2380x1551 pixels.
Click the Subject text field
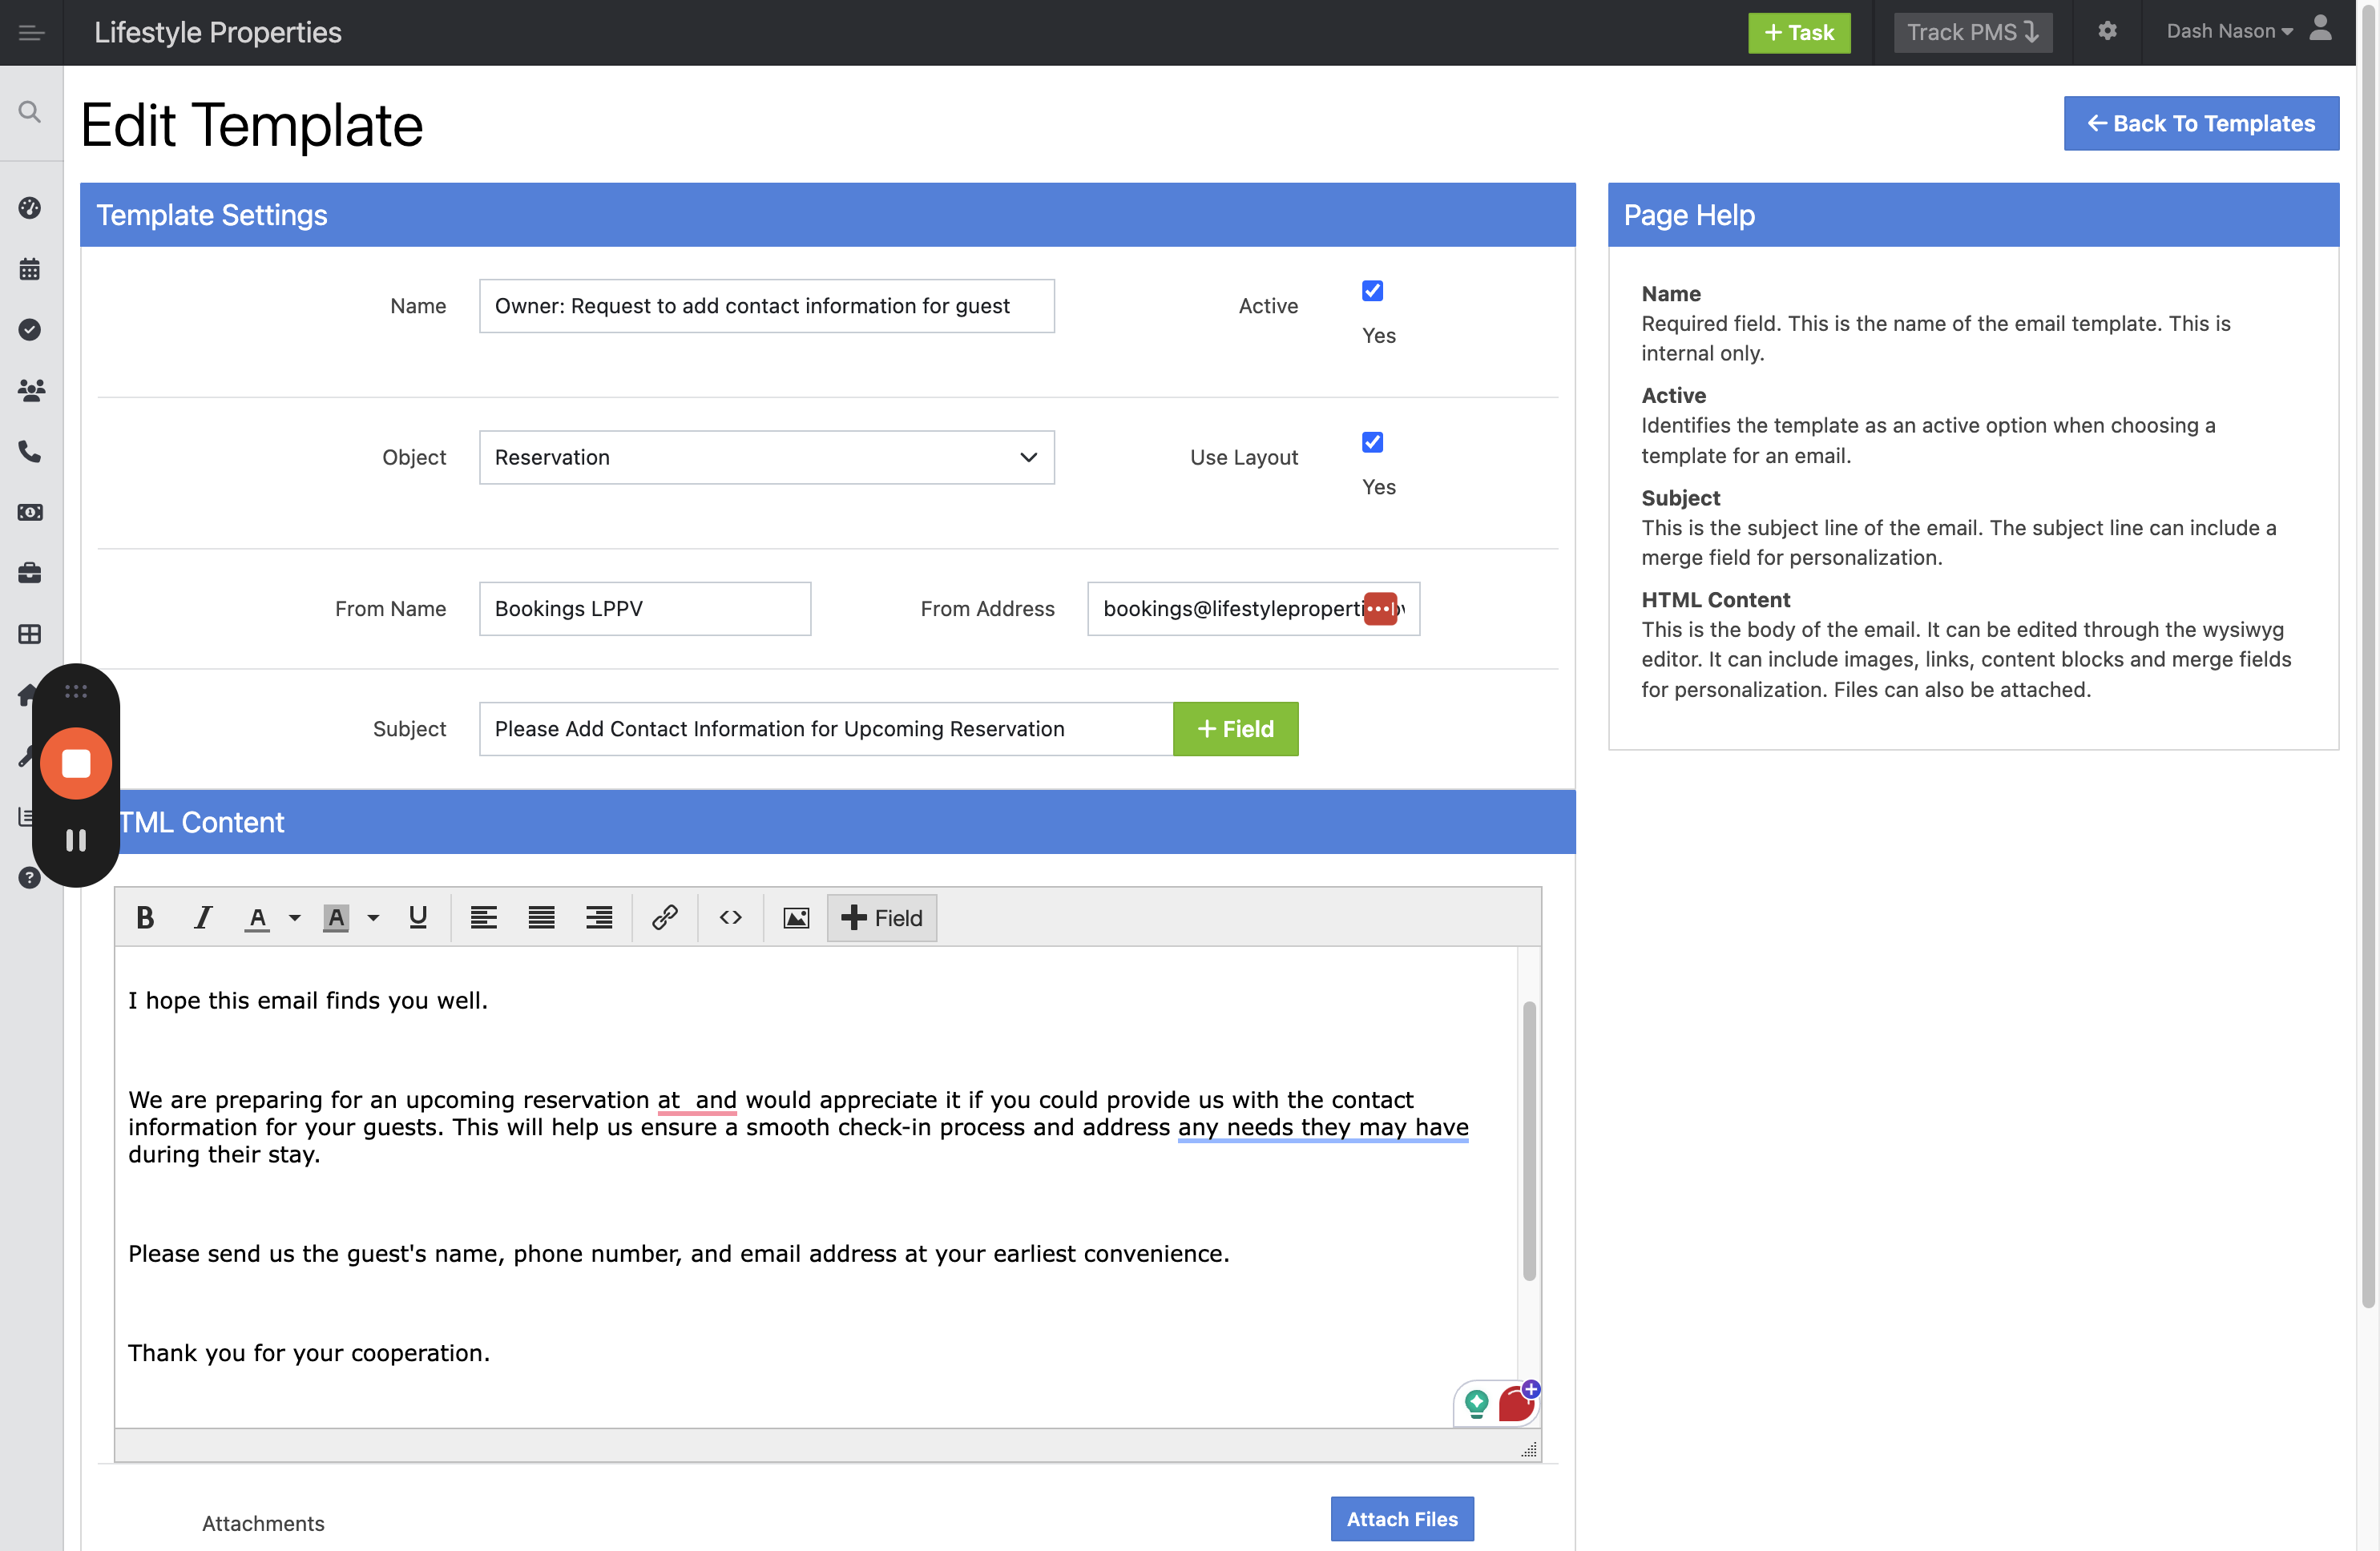pos(826,729)
